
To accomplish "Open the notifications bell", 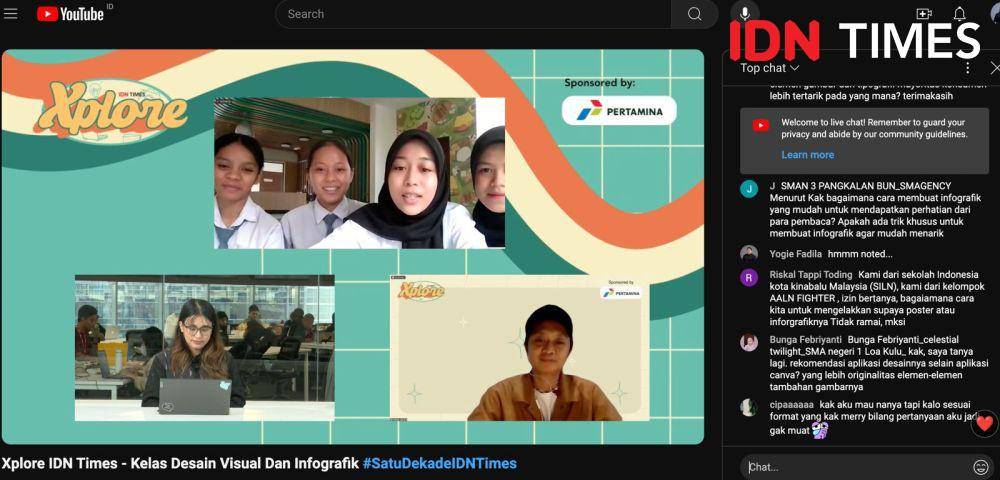I will pos(959,14).
